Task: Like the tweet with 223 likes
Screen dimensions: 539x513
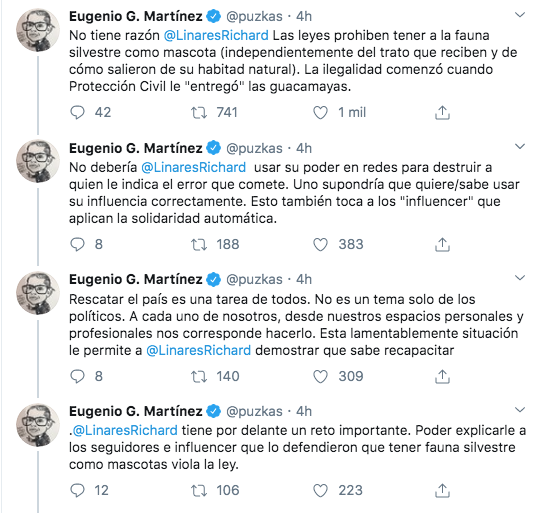Action: (x=320, y=491)
